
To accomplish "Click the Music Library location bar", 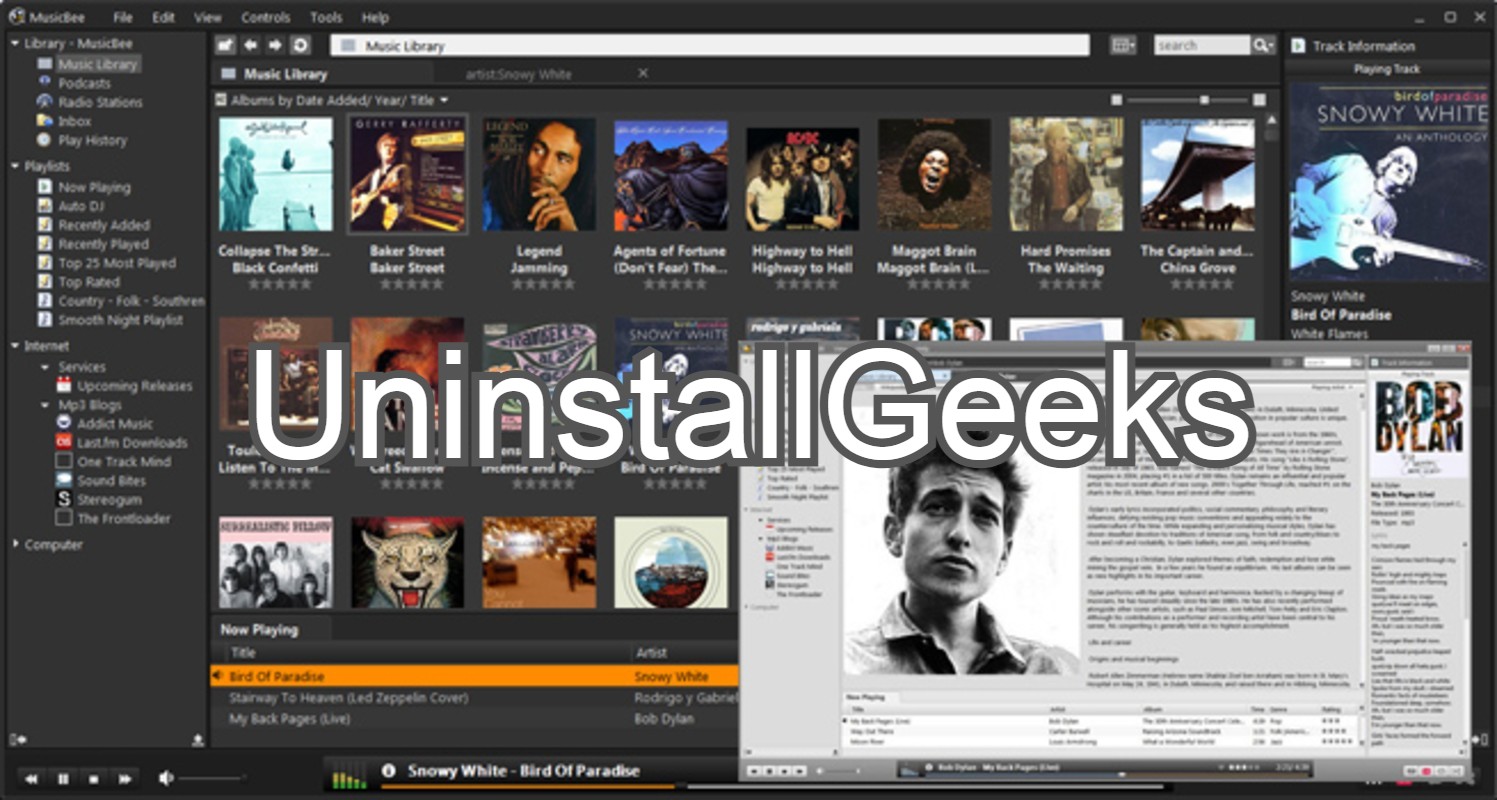I will (x=710, y=45).
